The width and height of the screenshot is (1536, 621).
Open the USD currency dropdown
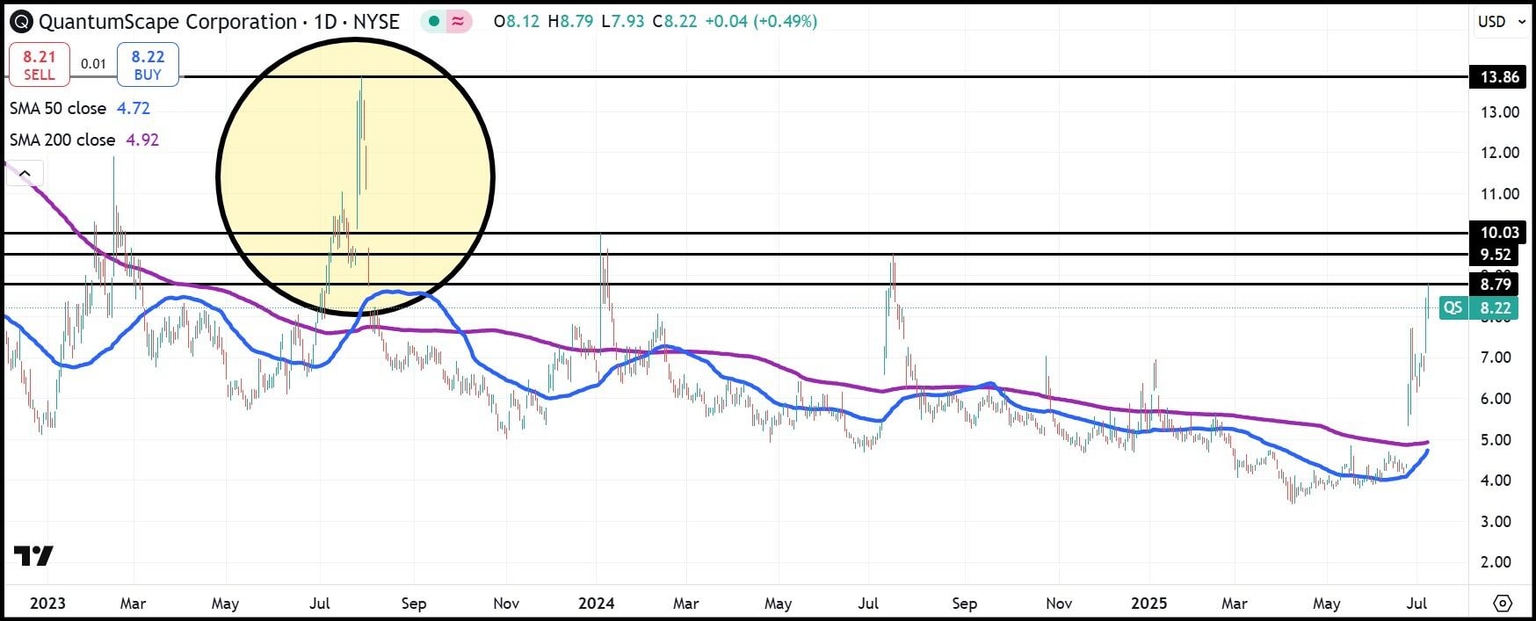pyautogui.click(x=1495, y=20)
